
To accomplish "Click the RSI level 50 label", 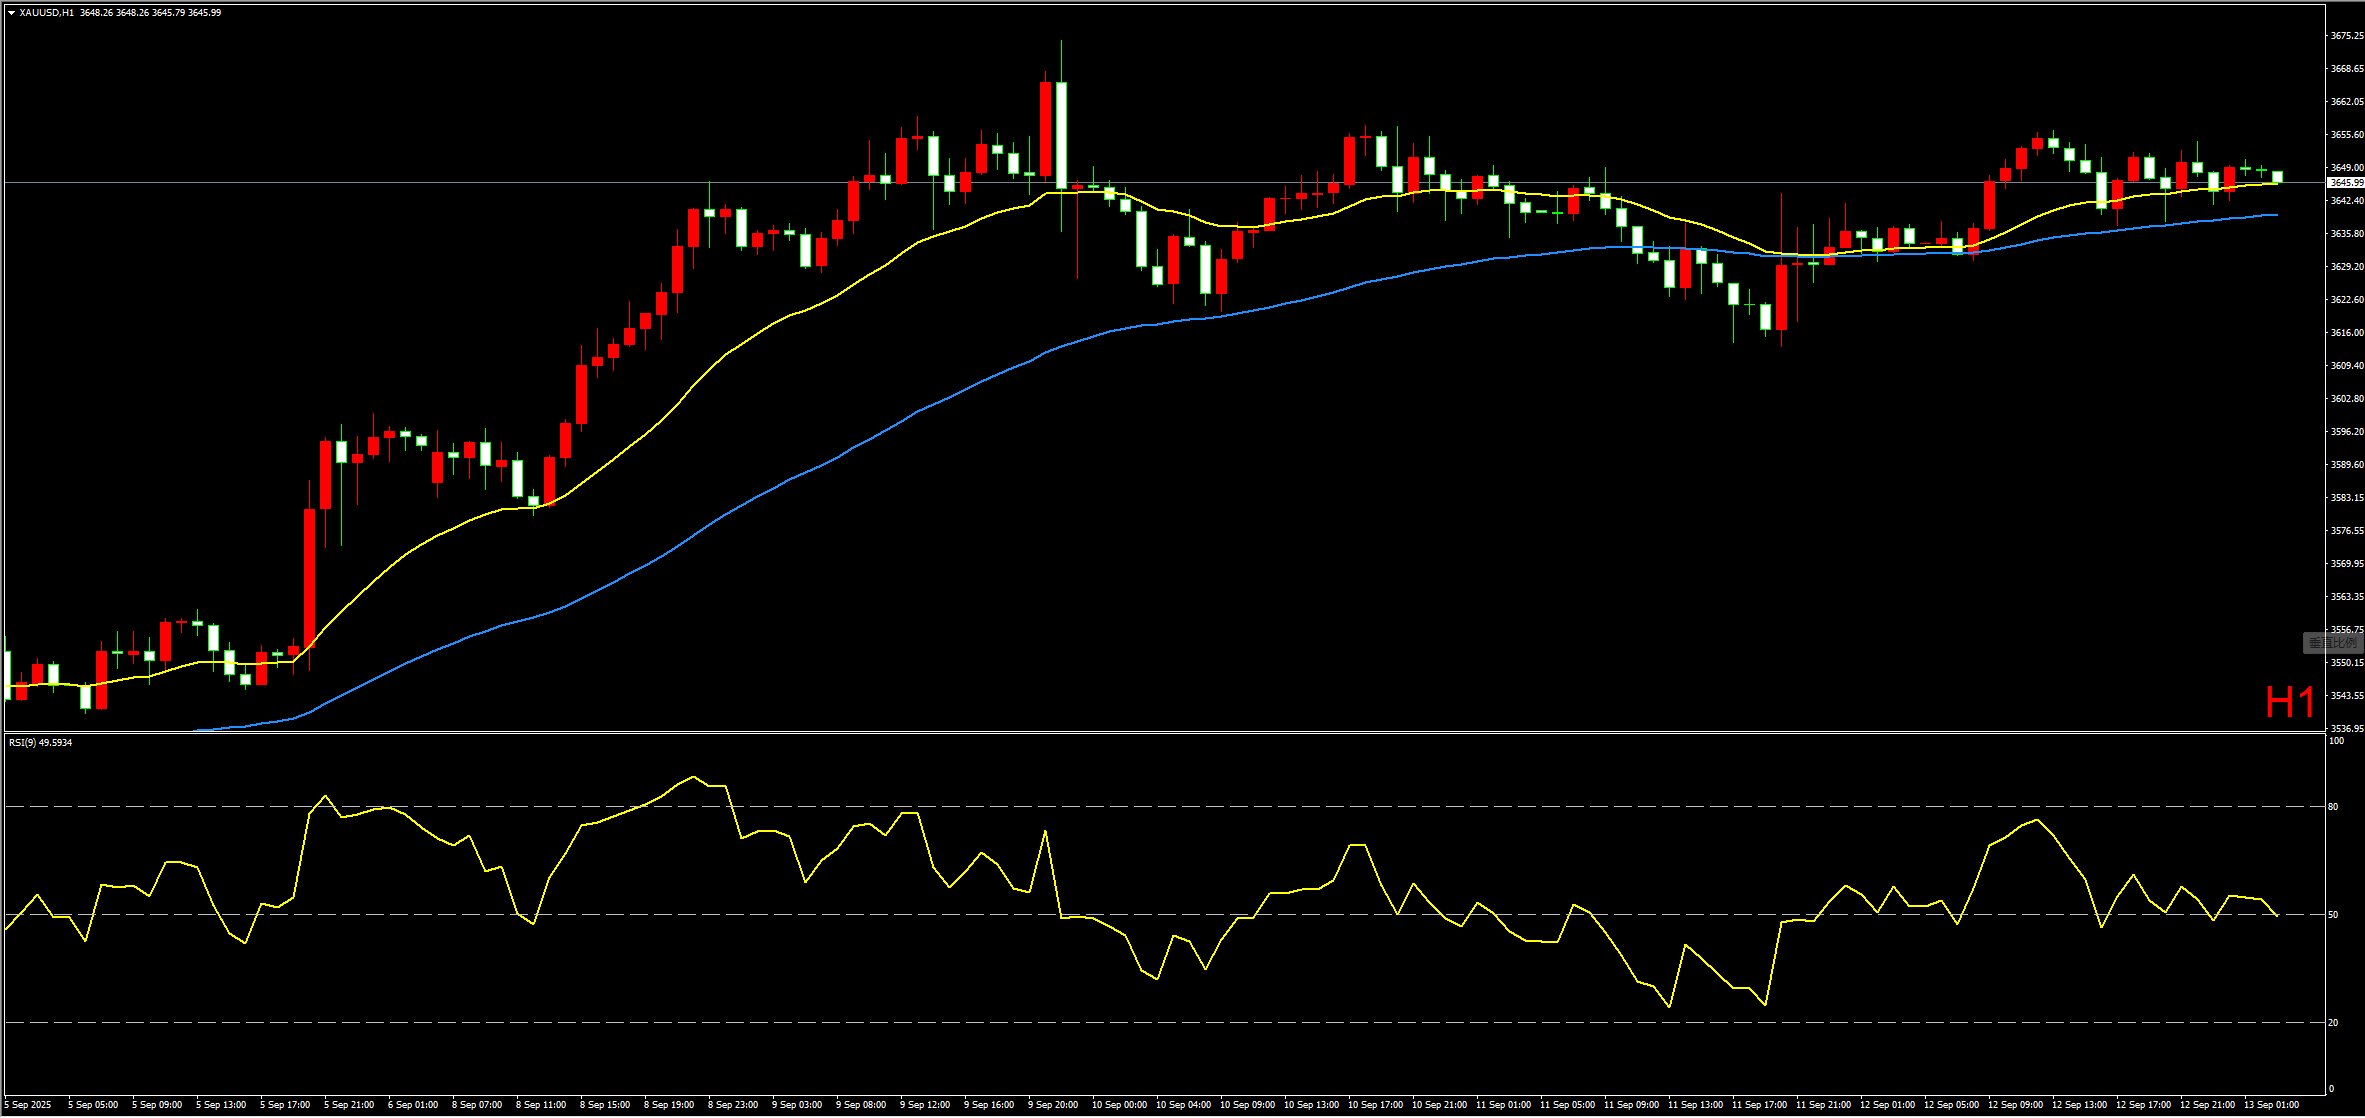I will click(x=2333, y=914).
